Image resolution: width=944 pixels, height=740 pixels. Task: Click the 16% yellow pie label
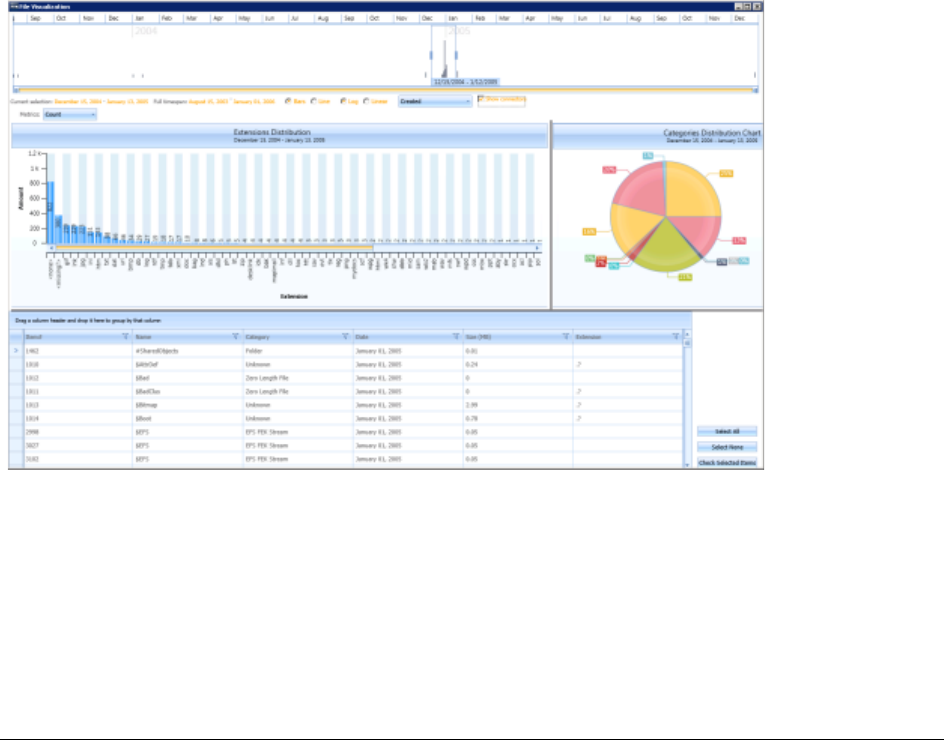click(x=589, y=232)
